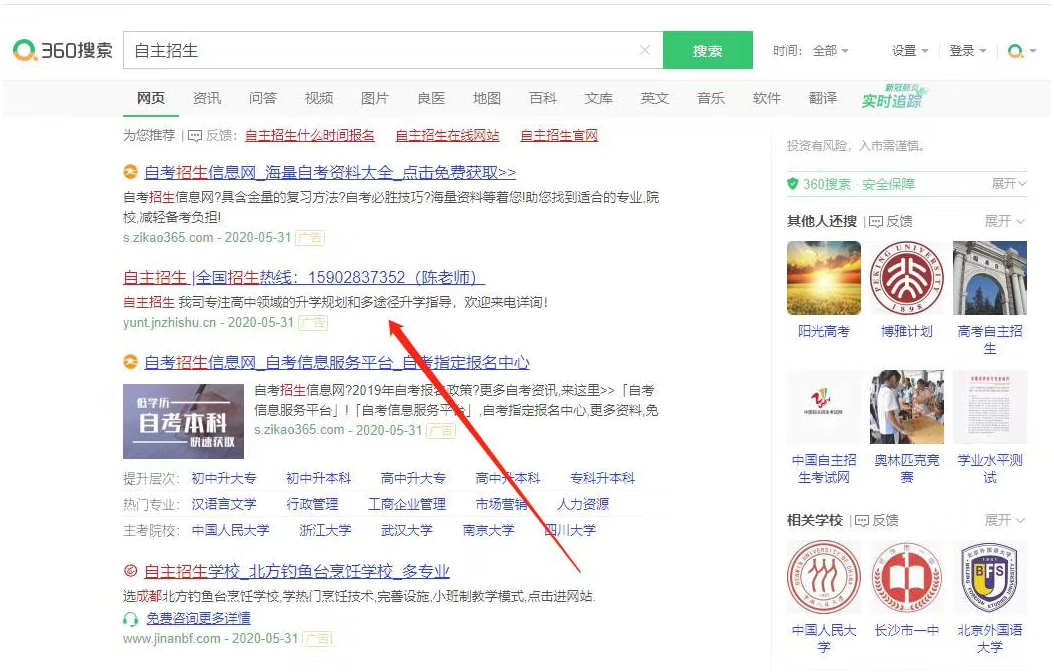Open the 百科 tab
The width and height of the screenshot is (1054, 672).
(543, 98)
